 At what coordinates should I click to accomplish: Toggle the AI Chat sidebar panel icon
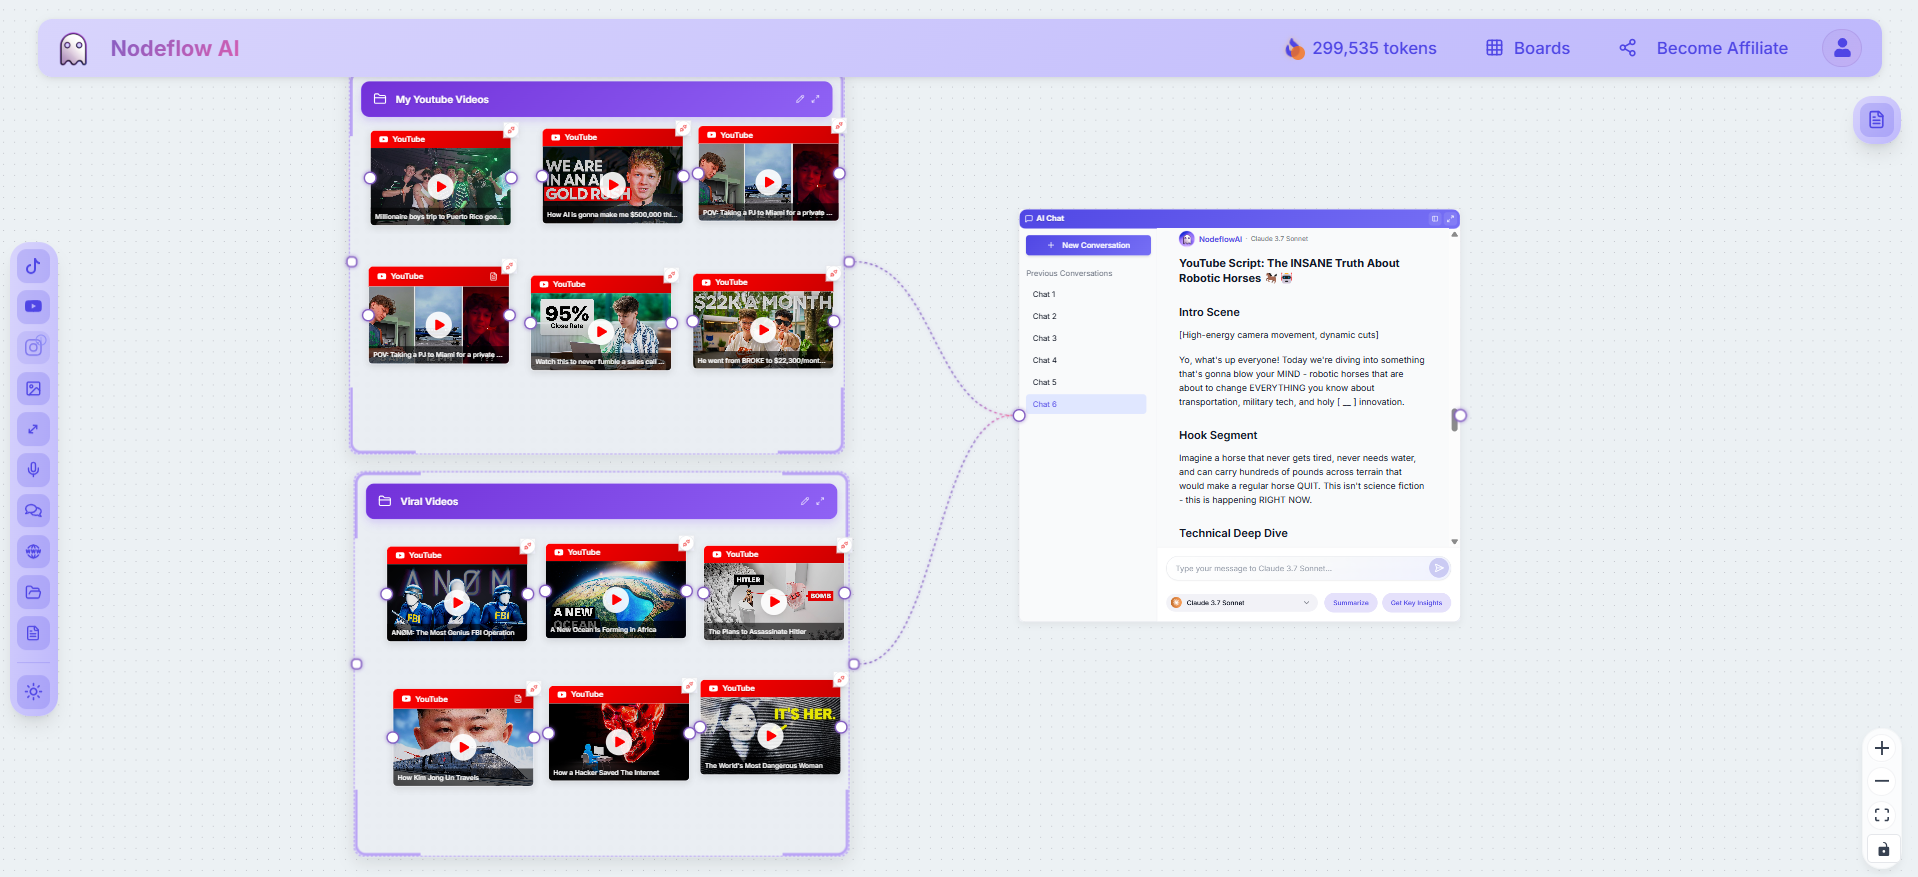pyautogui.click(x=1434, y=218)
